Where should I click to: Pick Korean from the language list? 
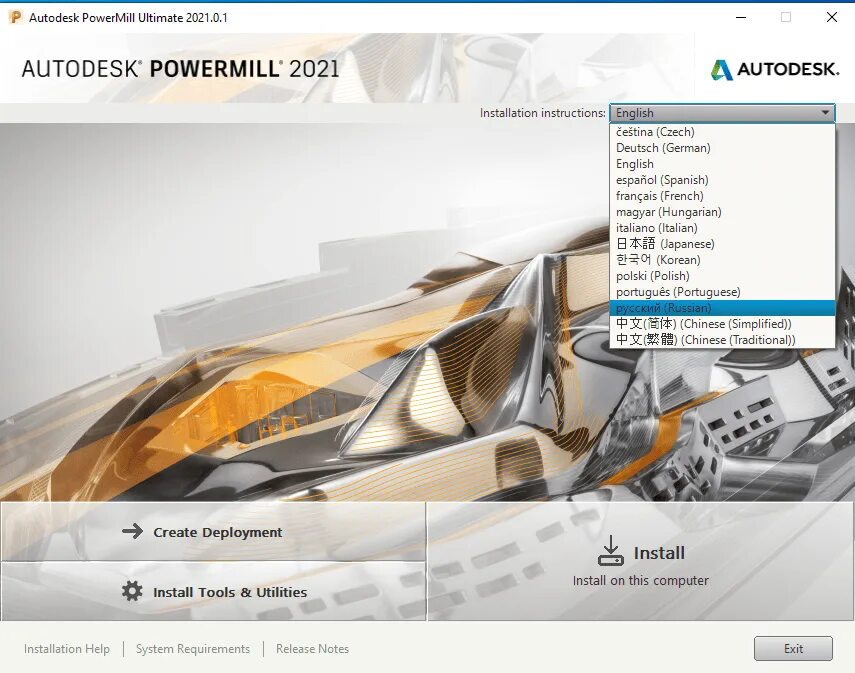722,260
